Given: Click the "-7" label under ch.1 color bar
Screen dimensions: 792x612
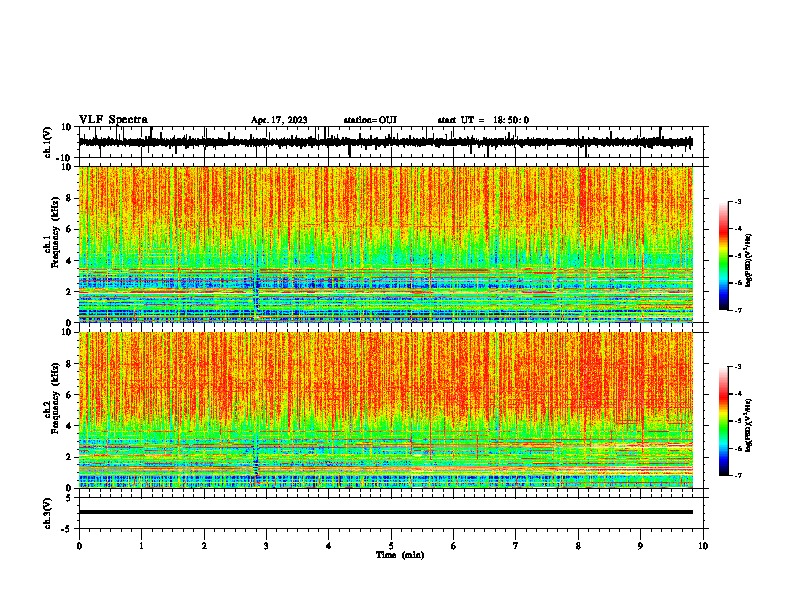Looking at the screenshot, I should [x=738, y=311].
